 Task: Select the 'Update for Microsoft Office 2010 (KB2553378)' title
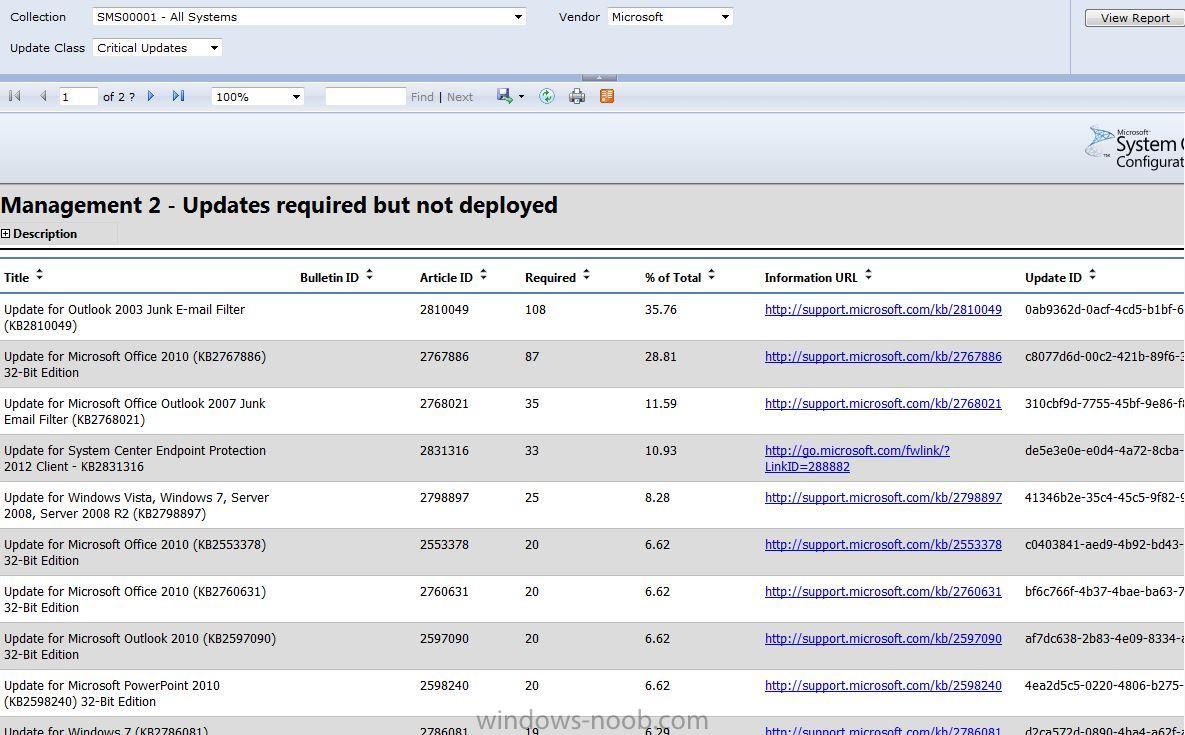coord(135,552)
